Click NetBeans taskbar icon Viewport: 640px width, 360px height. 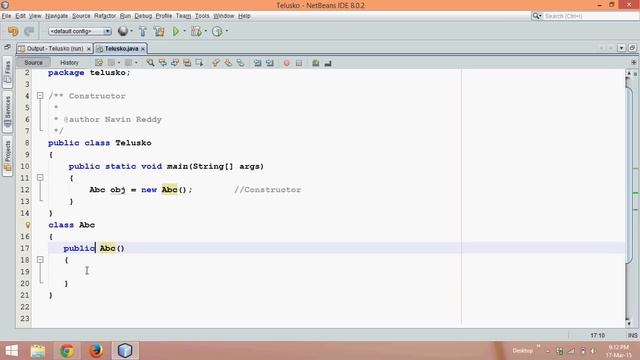[x=125, y=351]
